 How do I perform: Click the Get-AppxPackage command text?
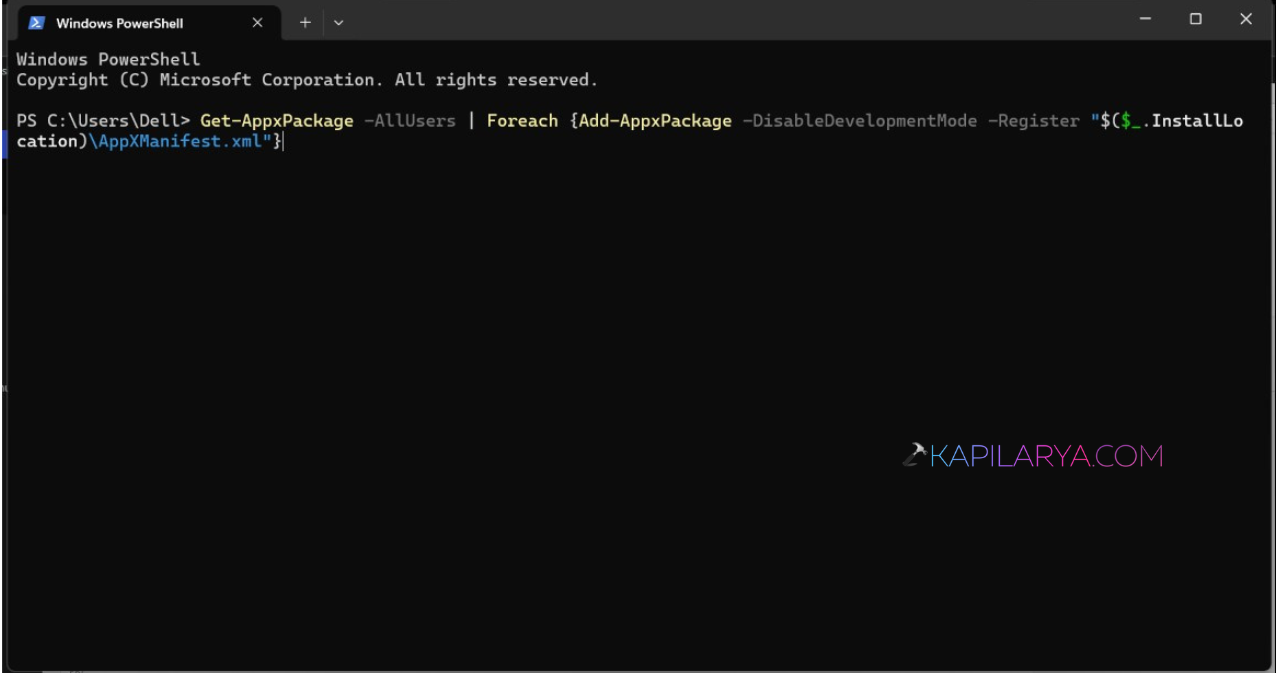click(x=277, y=121)
